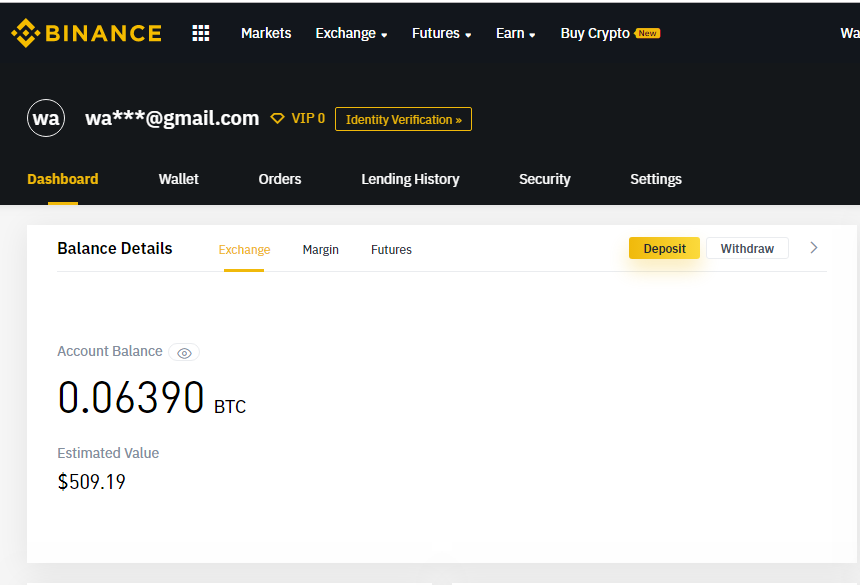Select the Margin balance tab

click(320, 250)
